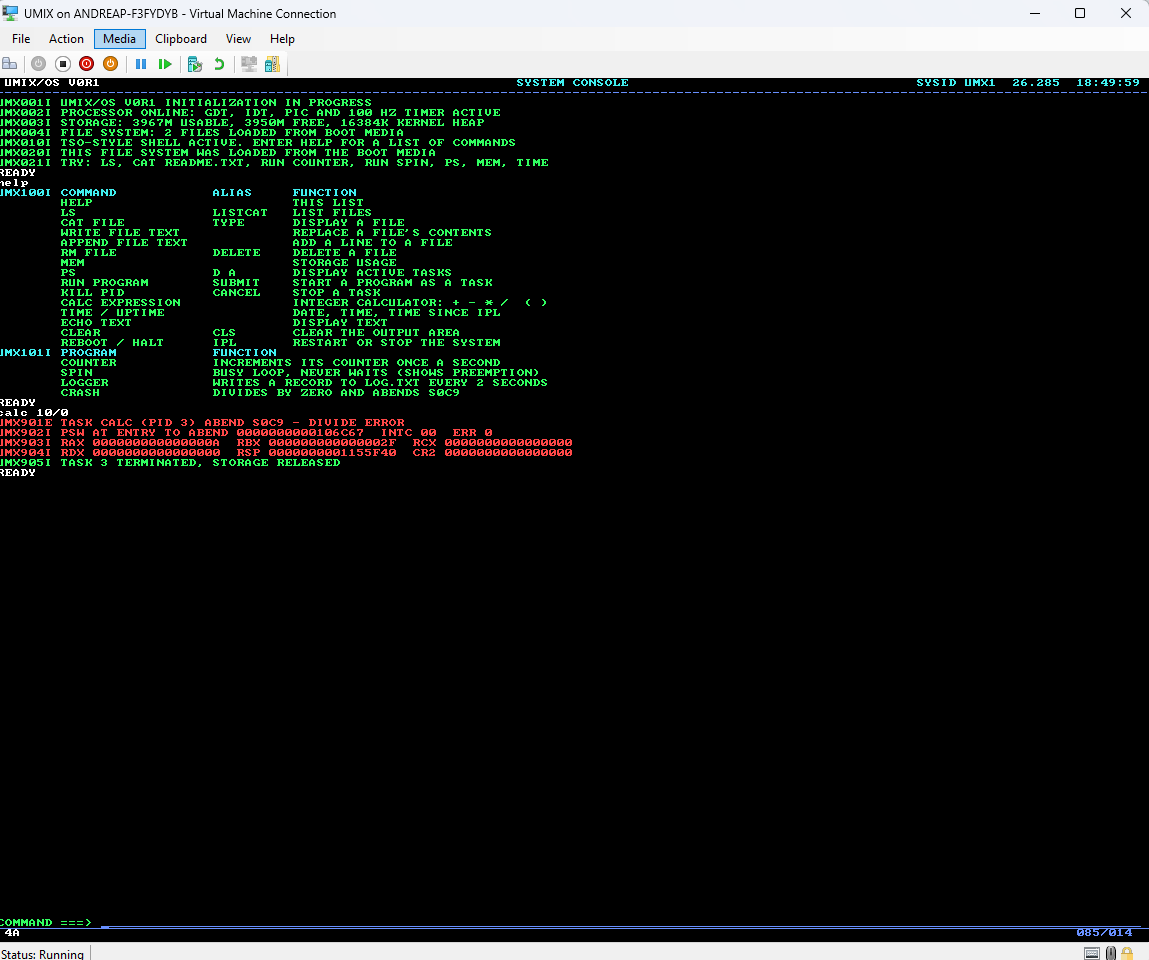Click the UMX905I TASK 3 TERMINATED line
1149x960 pixels.
[170, 462]
